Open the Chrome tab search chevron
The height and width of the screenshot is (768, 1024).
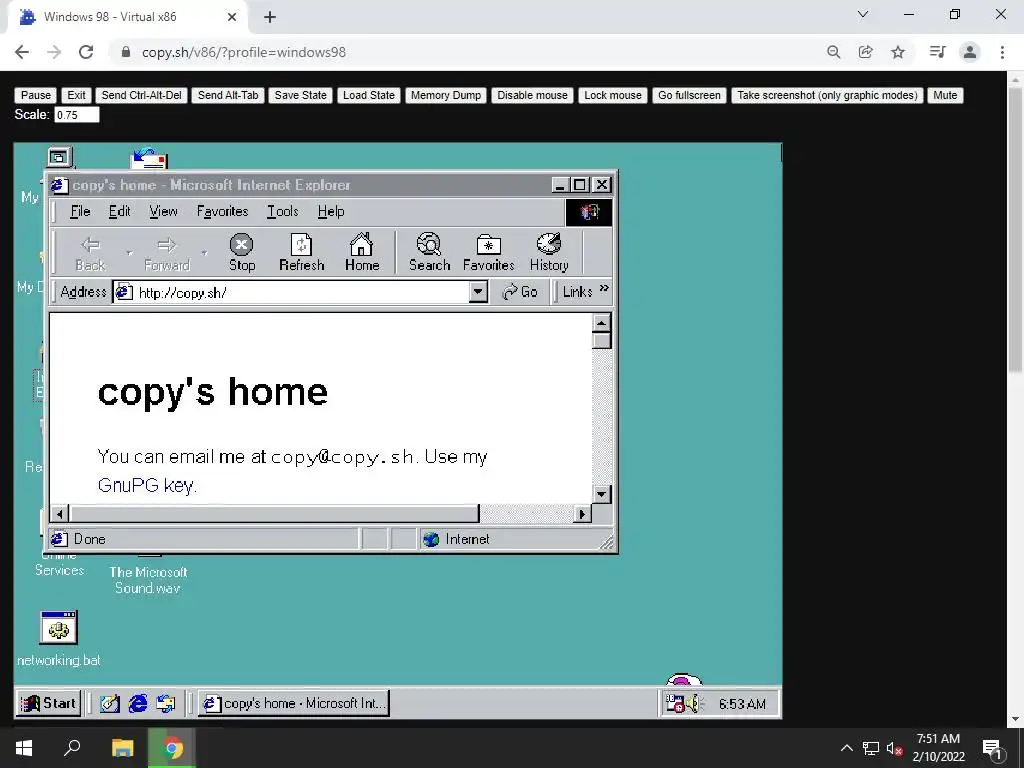(x=863, y=14)
